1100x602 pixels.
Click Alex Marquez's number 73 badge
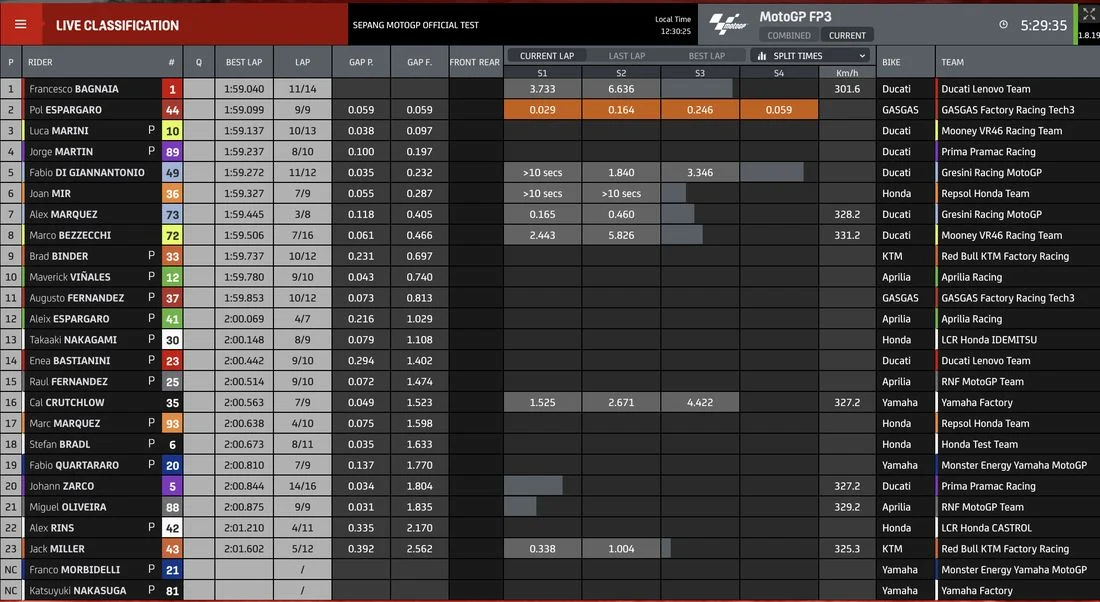coord(172,215)
